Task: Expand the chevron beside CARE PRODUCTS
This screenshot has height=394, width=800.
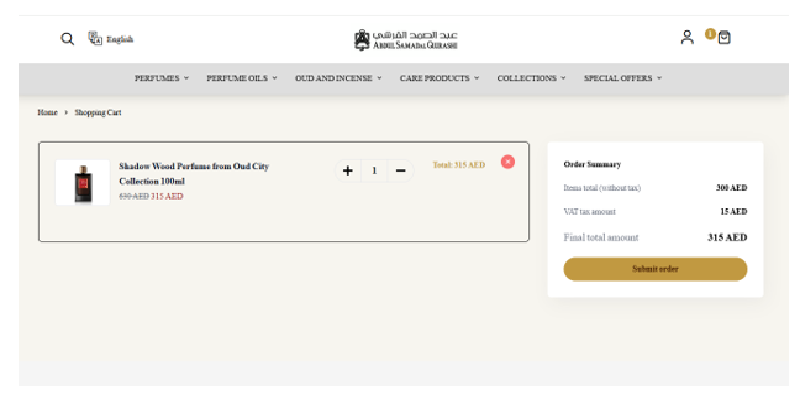Action: (x=477, y=78)
